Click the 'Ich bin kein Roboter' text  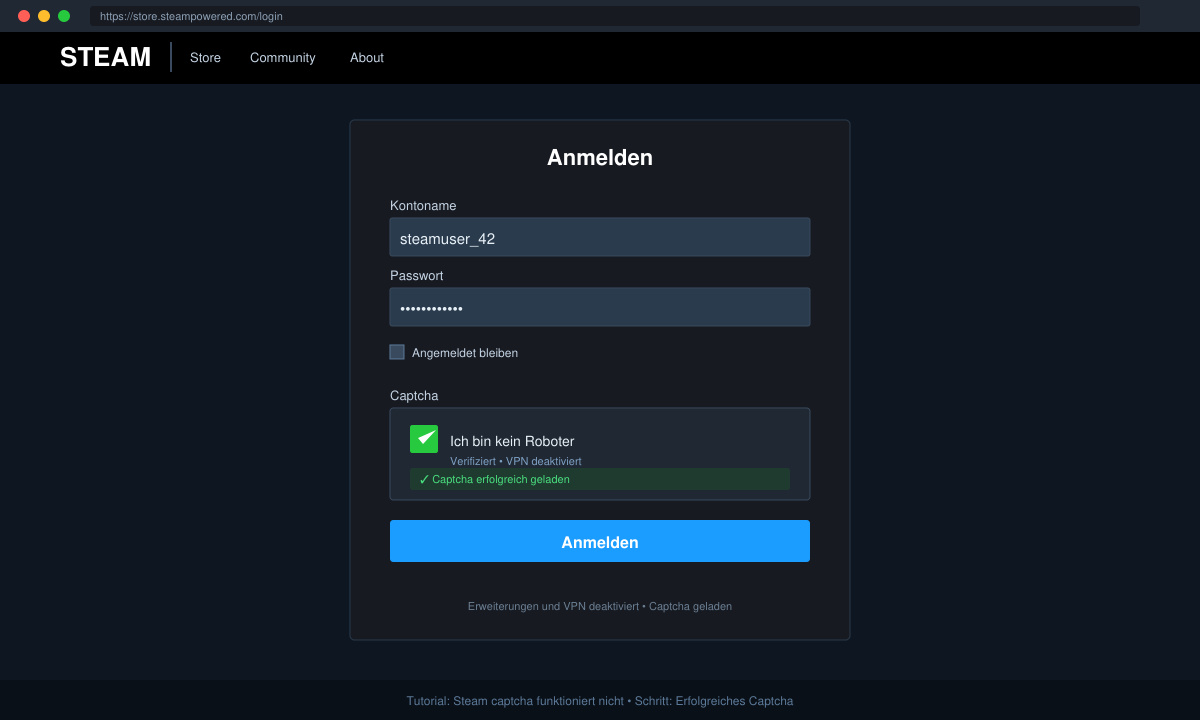512,441
